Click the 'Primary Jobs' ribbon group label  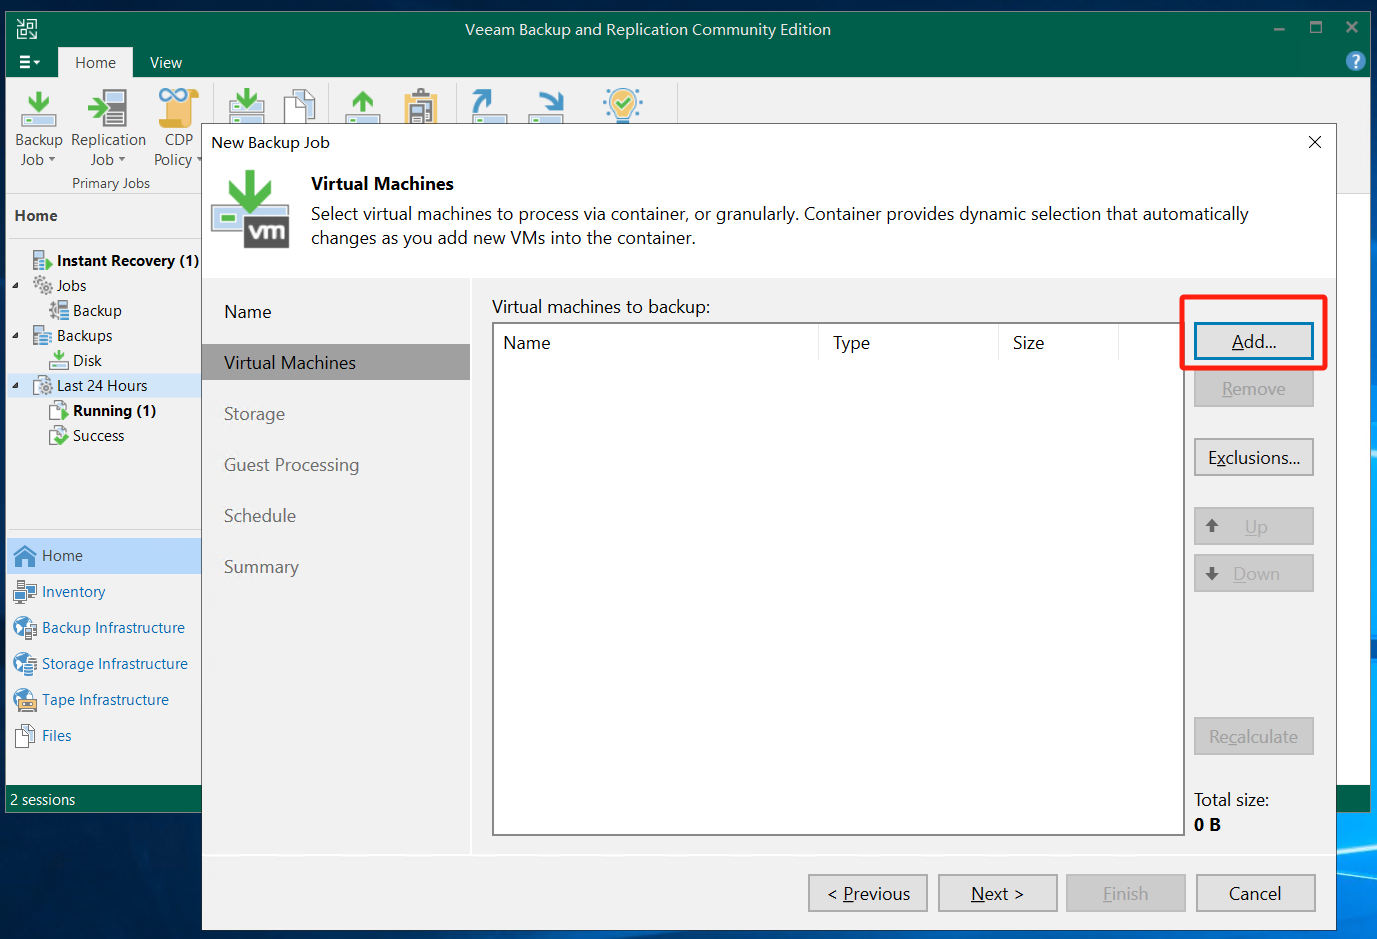pos(111,183)
